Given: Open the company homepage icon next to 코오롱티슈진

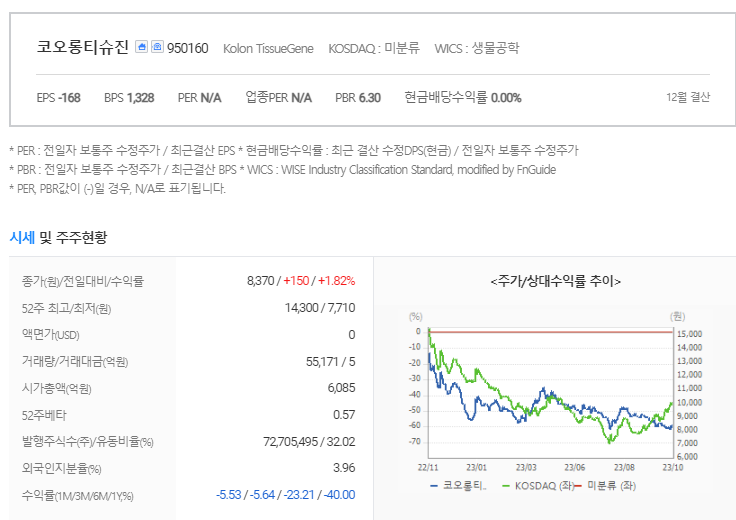Looking at the screenshot, I should [141, 46].
